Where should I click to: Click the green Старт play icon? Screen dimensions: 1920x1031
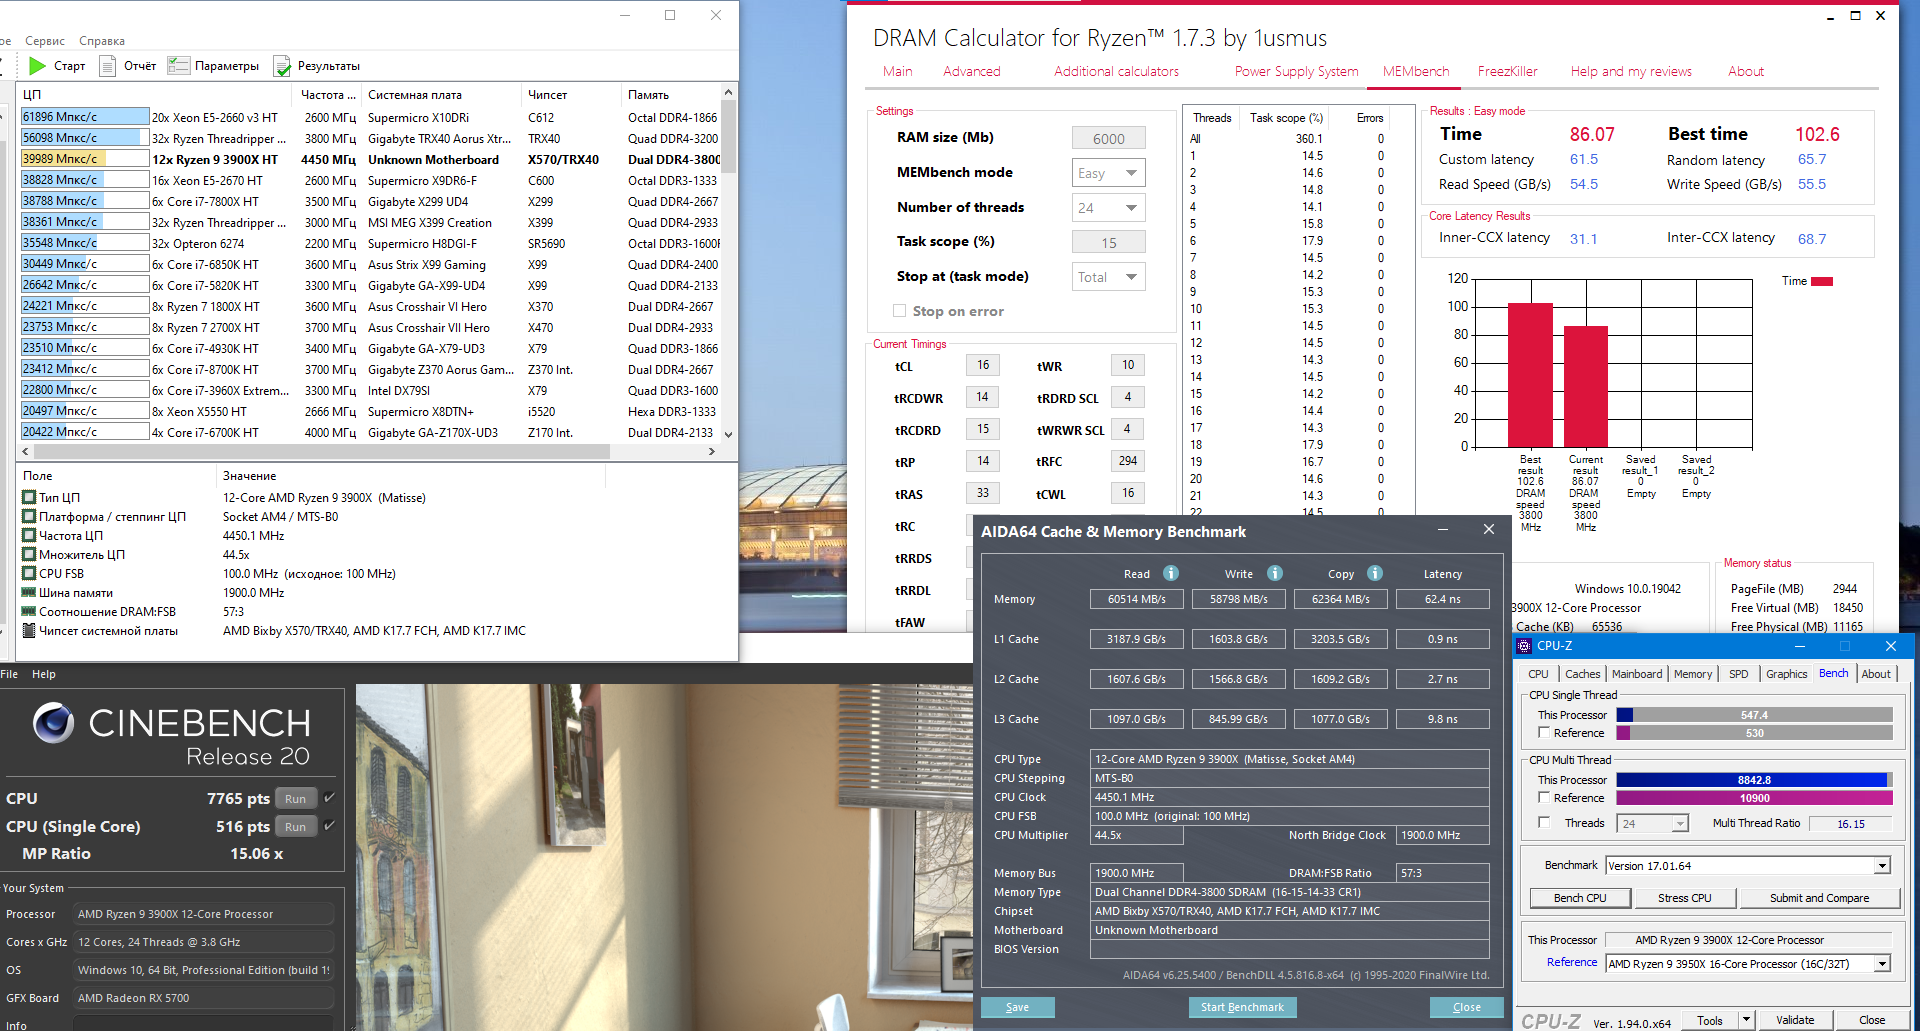pyautogui.click(x=38, y=66)
